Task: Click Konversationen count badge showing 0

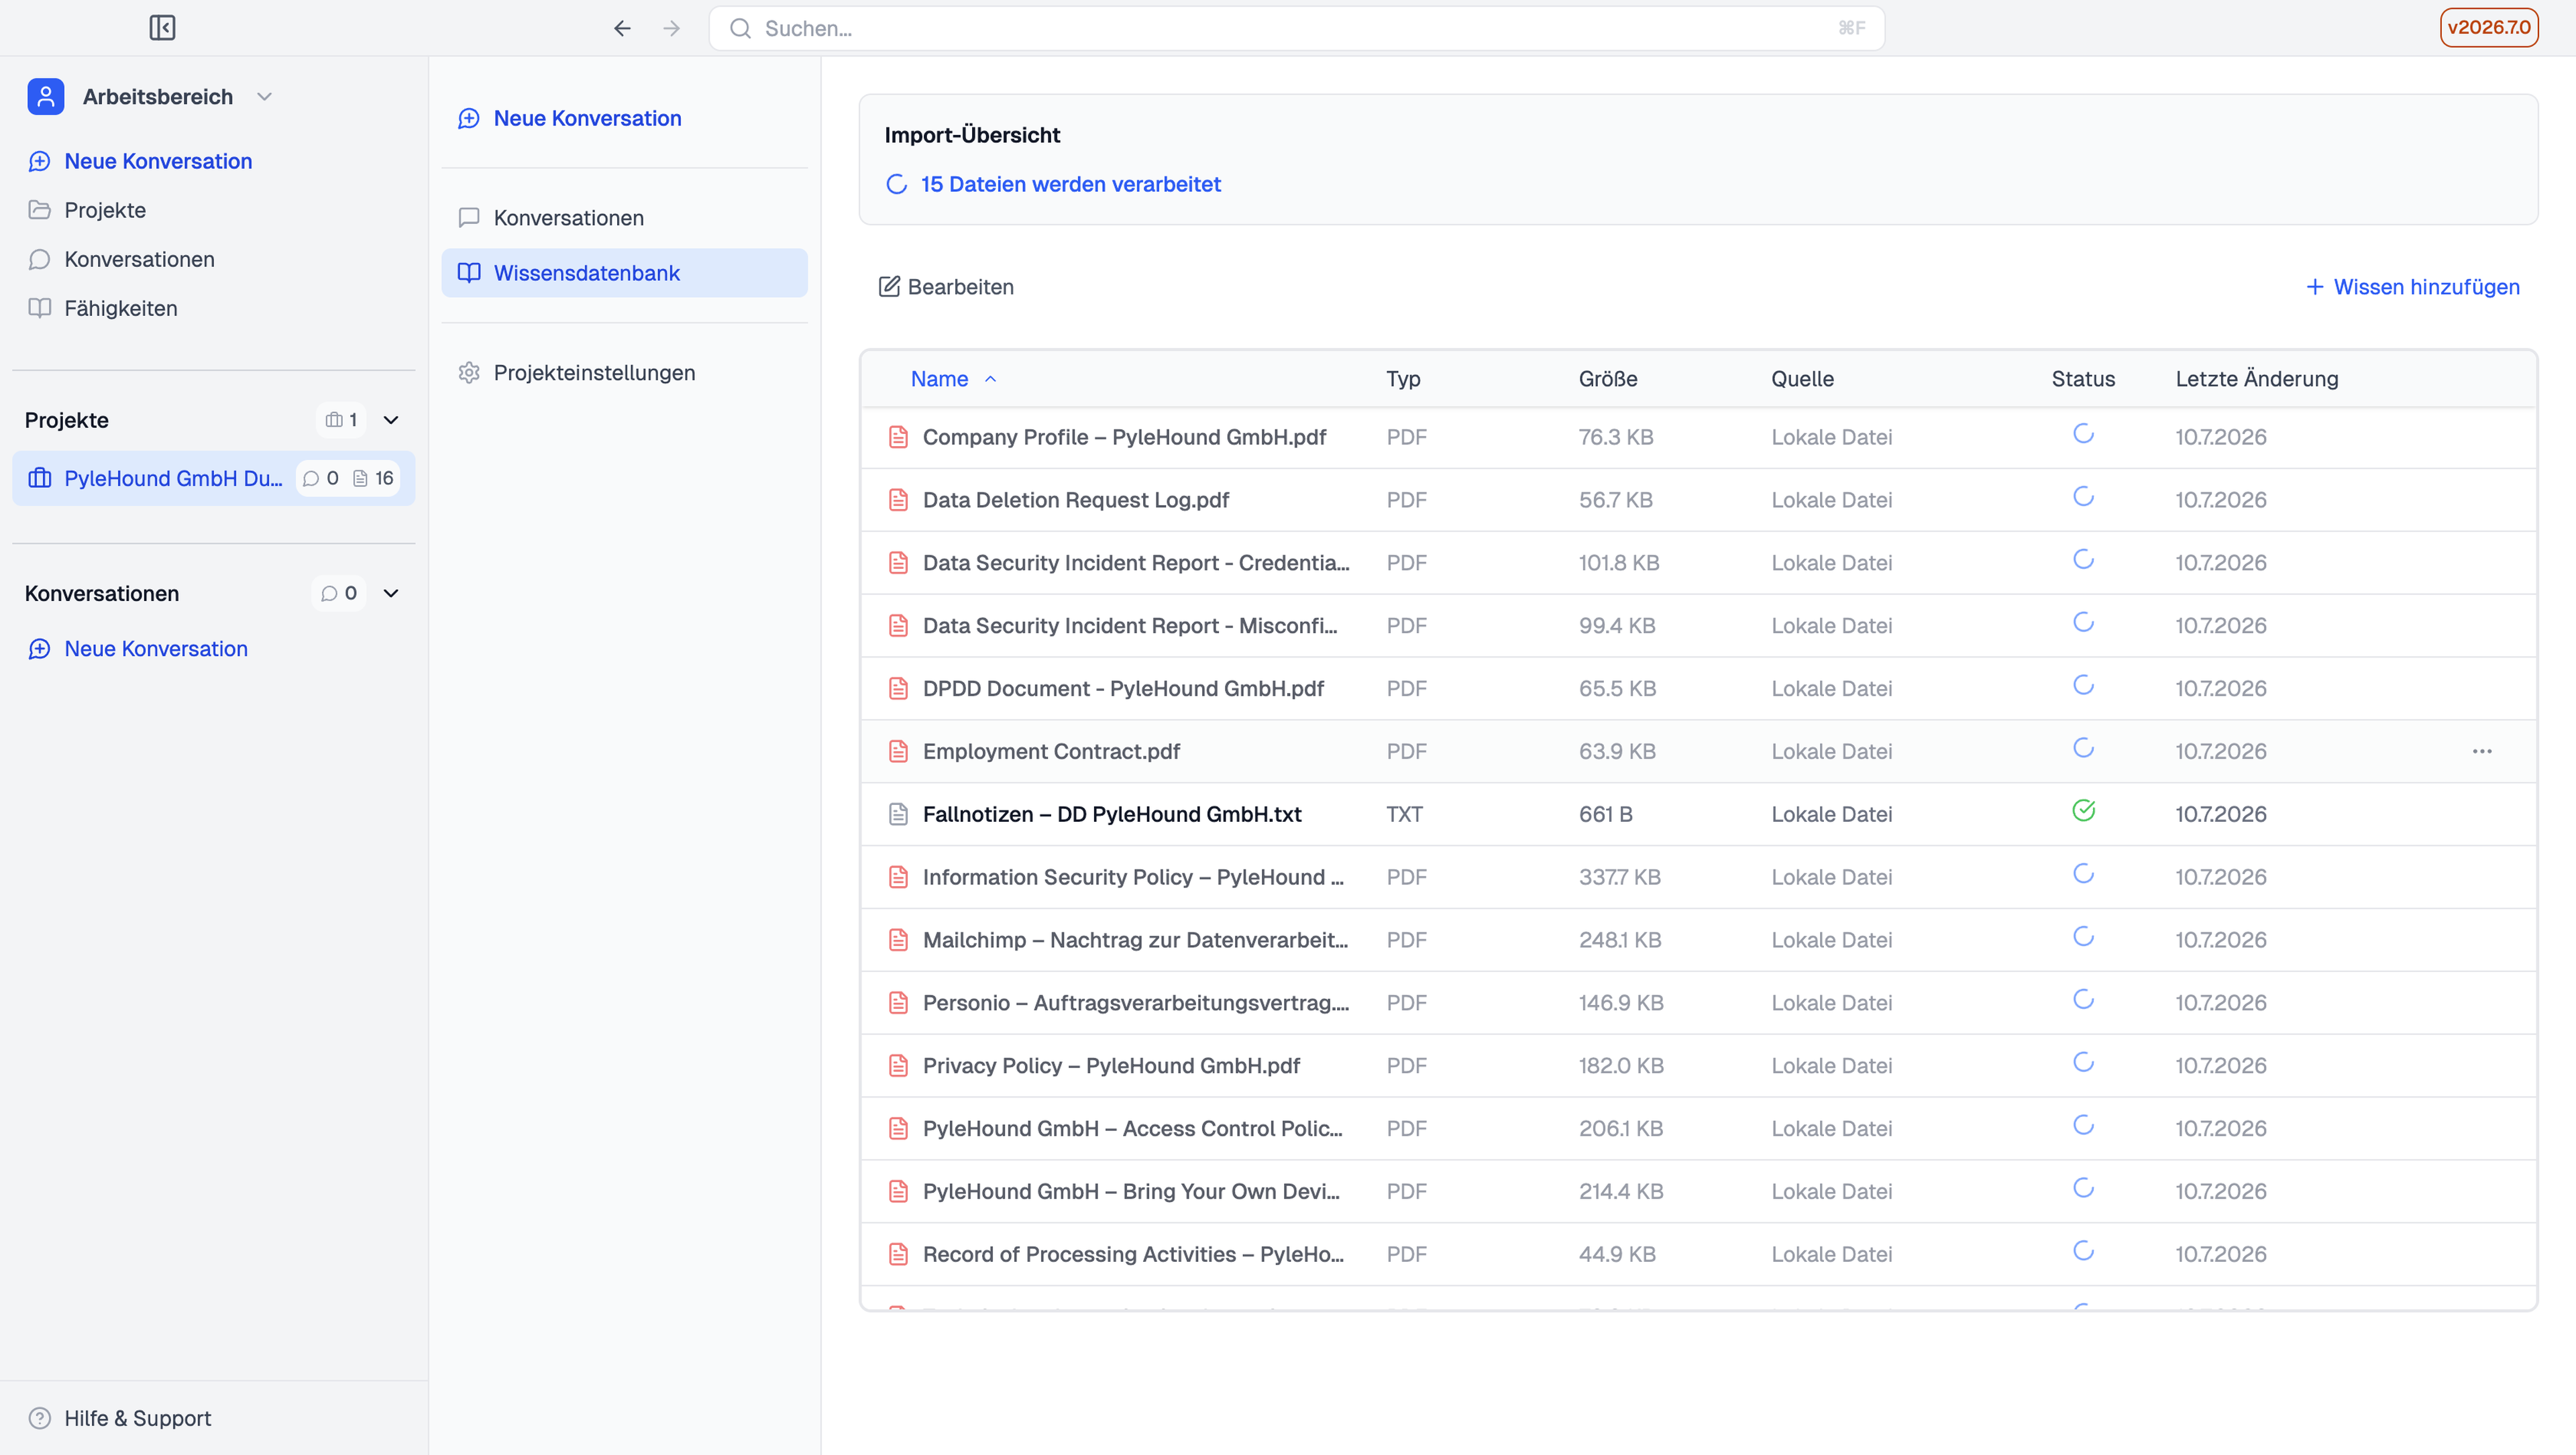Action: tap(339, 593)
